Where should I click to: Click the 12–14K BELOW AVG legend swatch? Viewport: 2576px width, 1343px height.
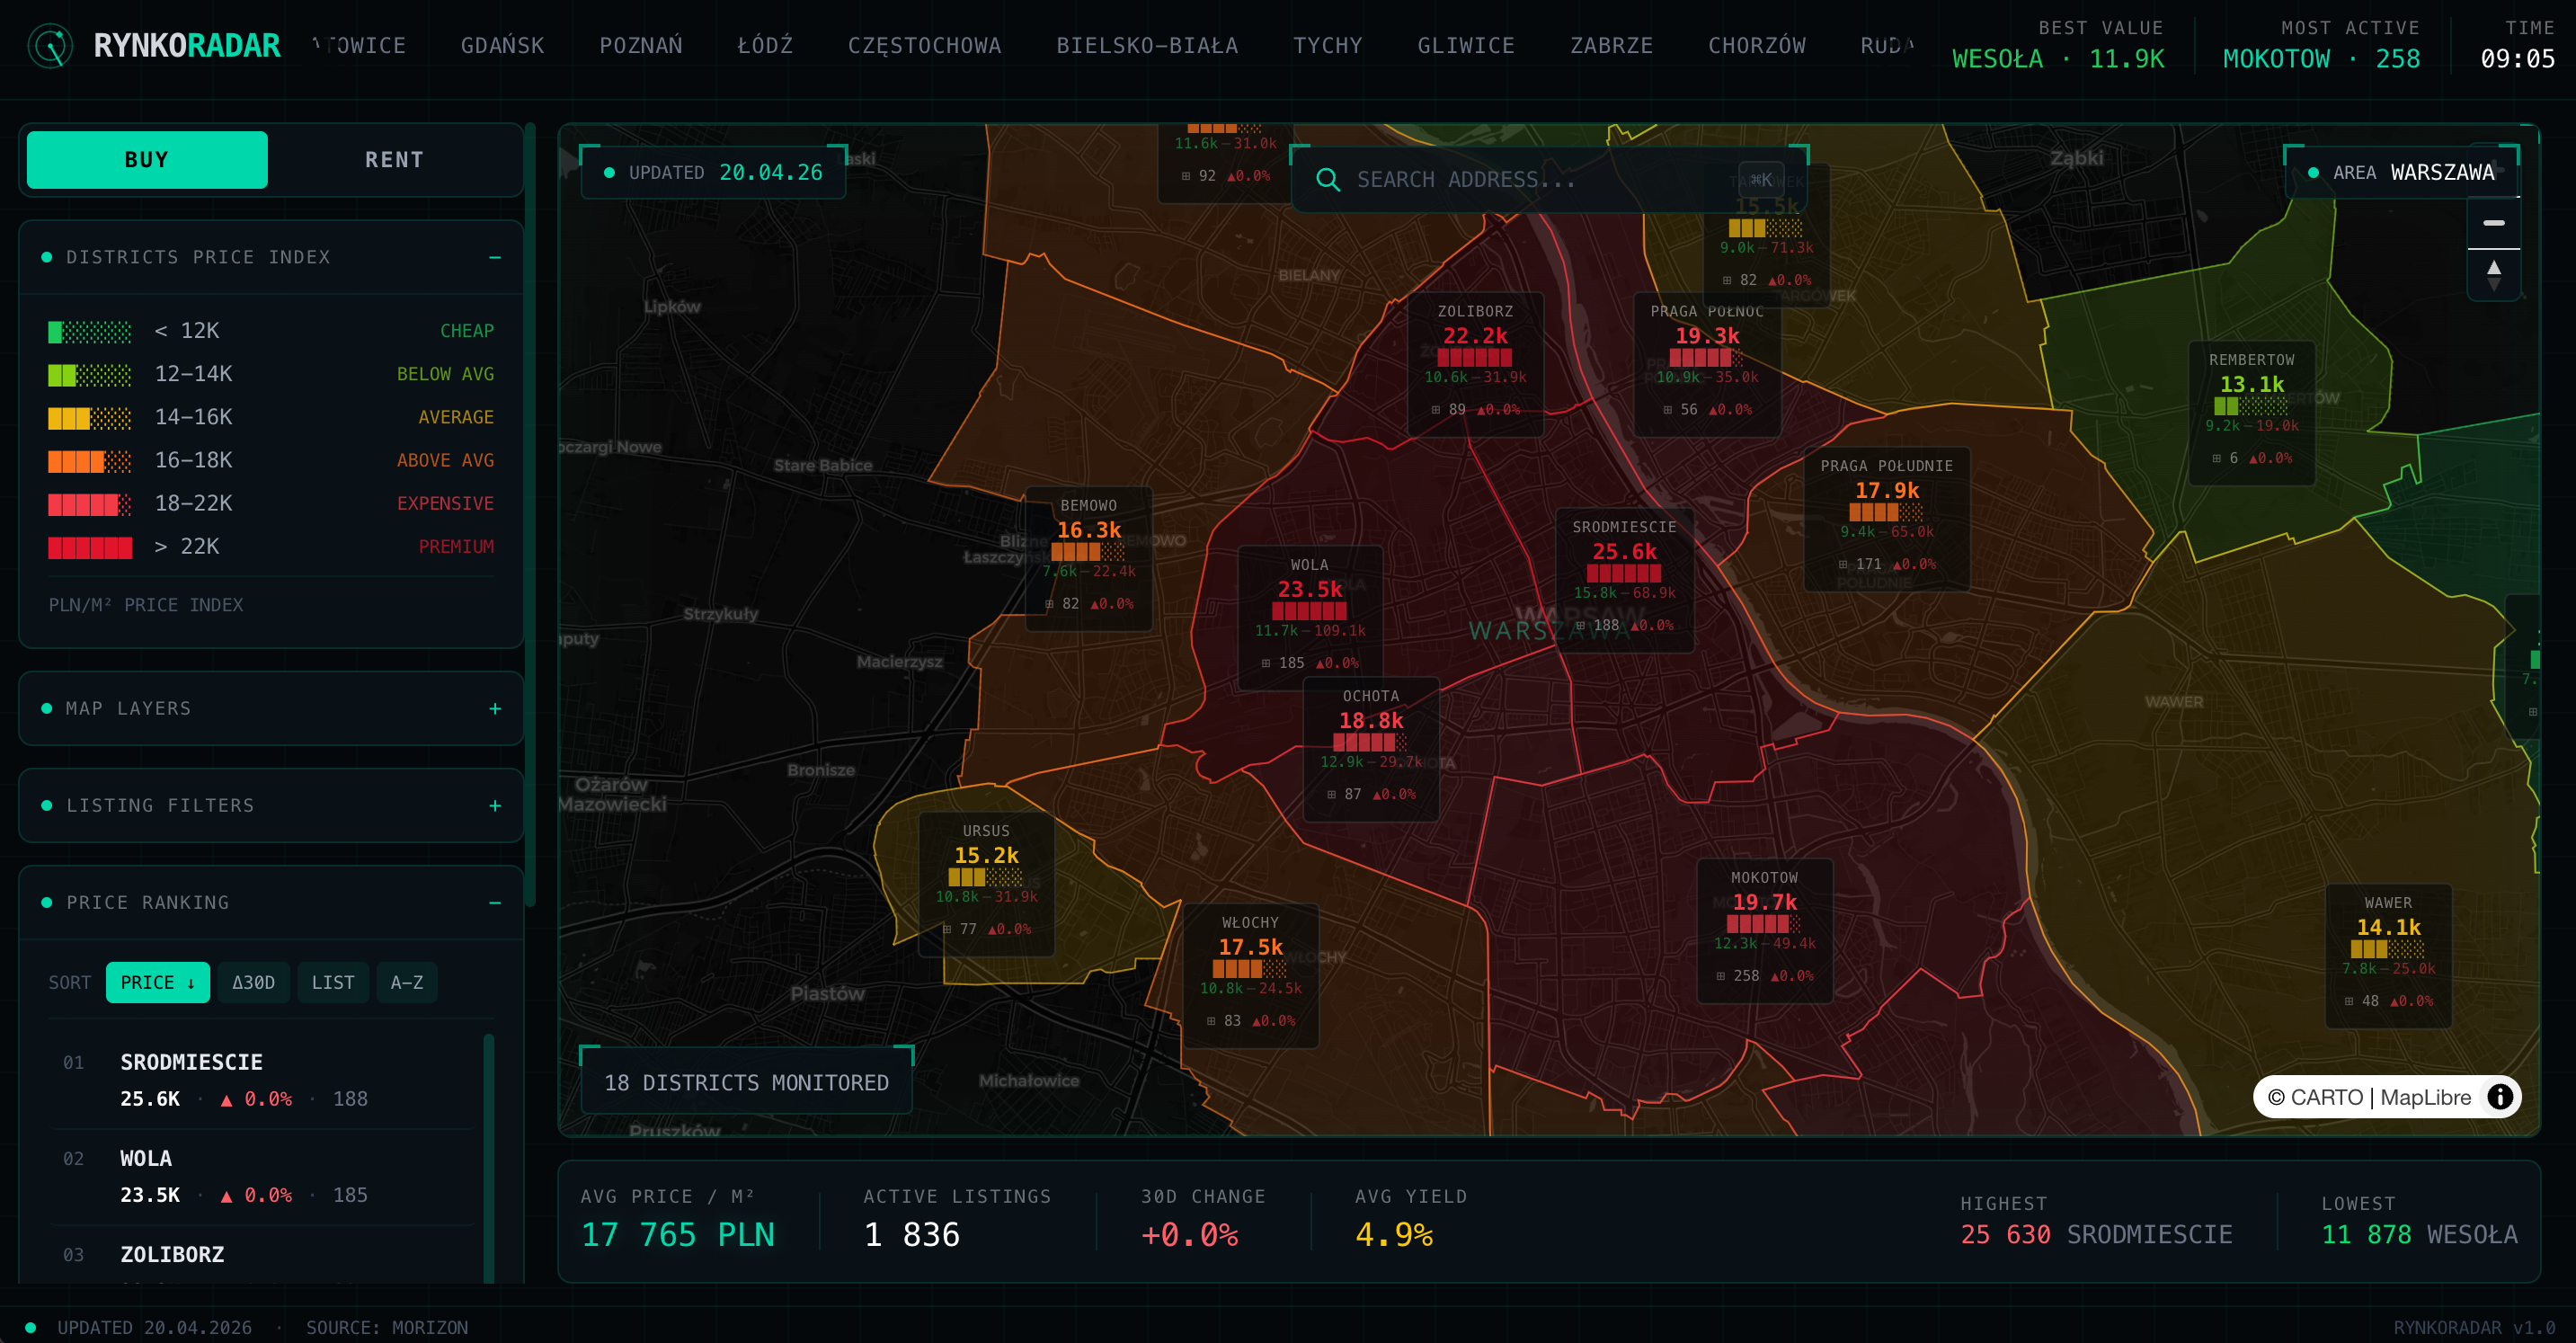coord(90,374)
